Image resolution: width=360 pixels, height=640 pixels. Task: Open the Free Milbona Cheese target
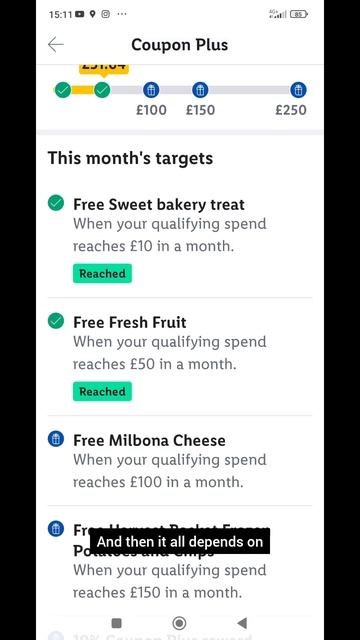180,461
